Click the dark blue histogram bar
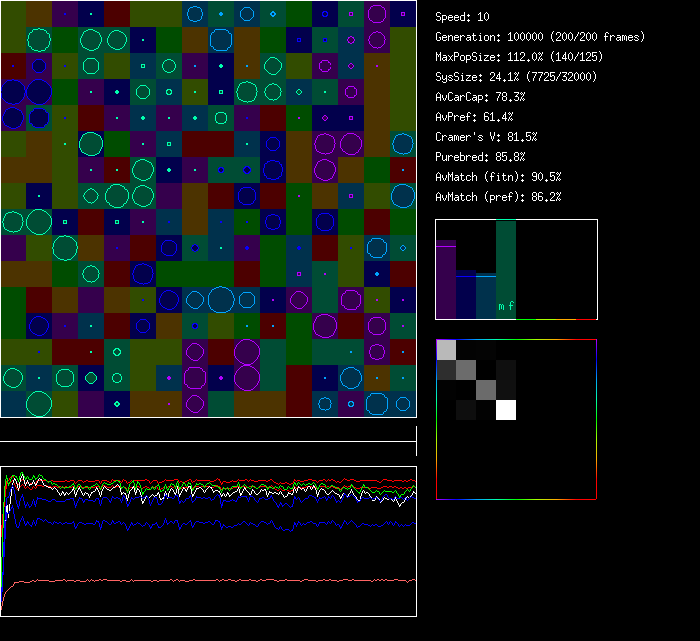 (466, 297)
